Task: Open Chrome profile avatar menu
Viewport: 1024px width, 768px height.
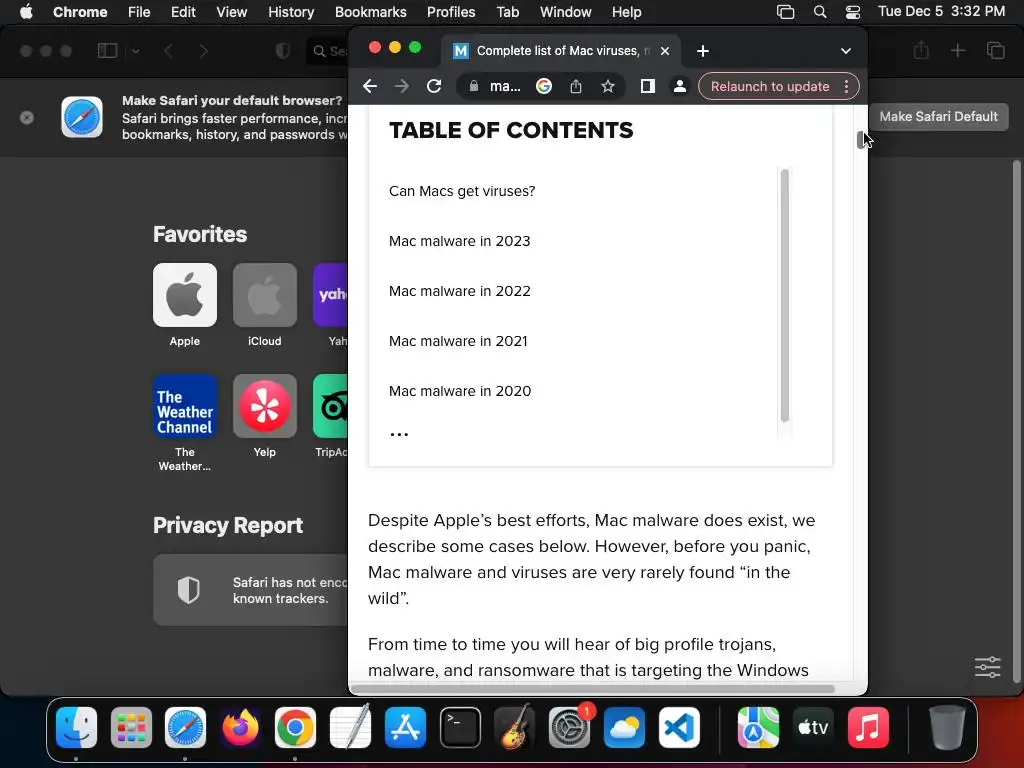Action: pyautogui.click(x=679, y=86)
